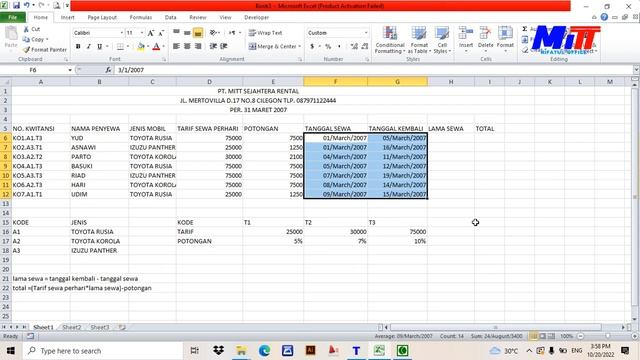The width and height of the screenshot is (640, 360).
Task: Click the decrease indent icon
Action: click(x=213, y=46)
